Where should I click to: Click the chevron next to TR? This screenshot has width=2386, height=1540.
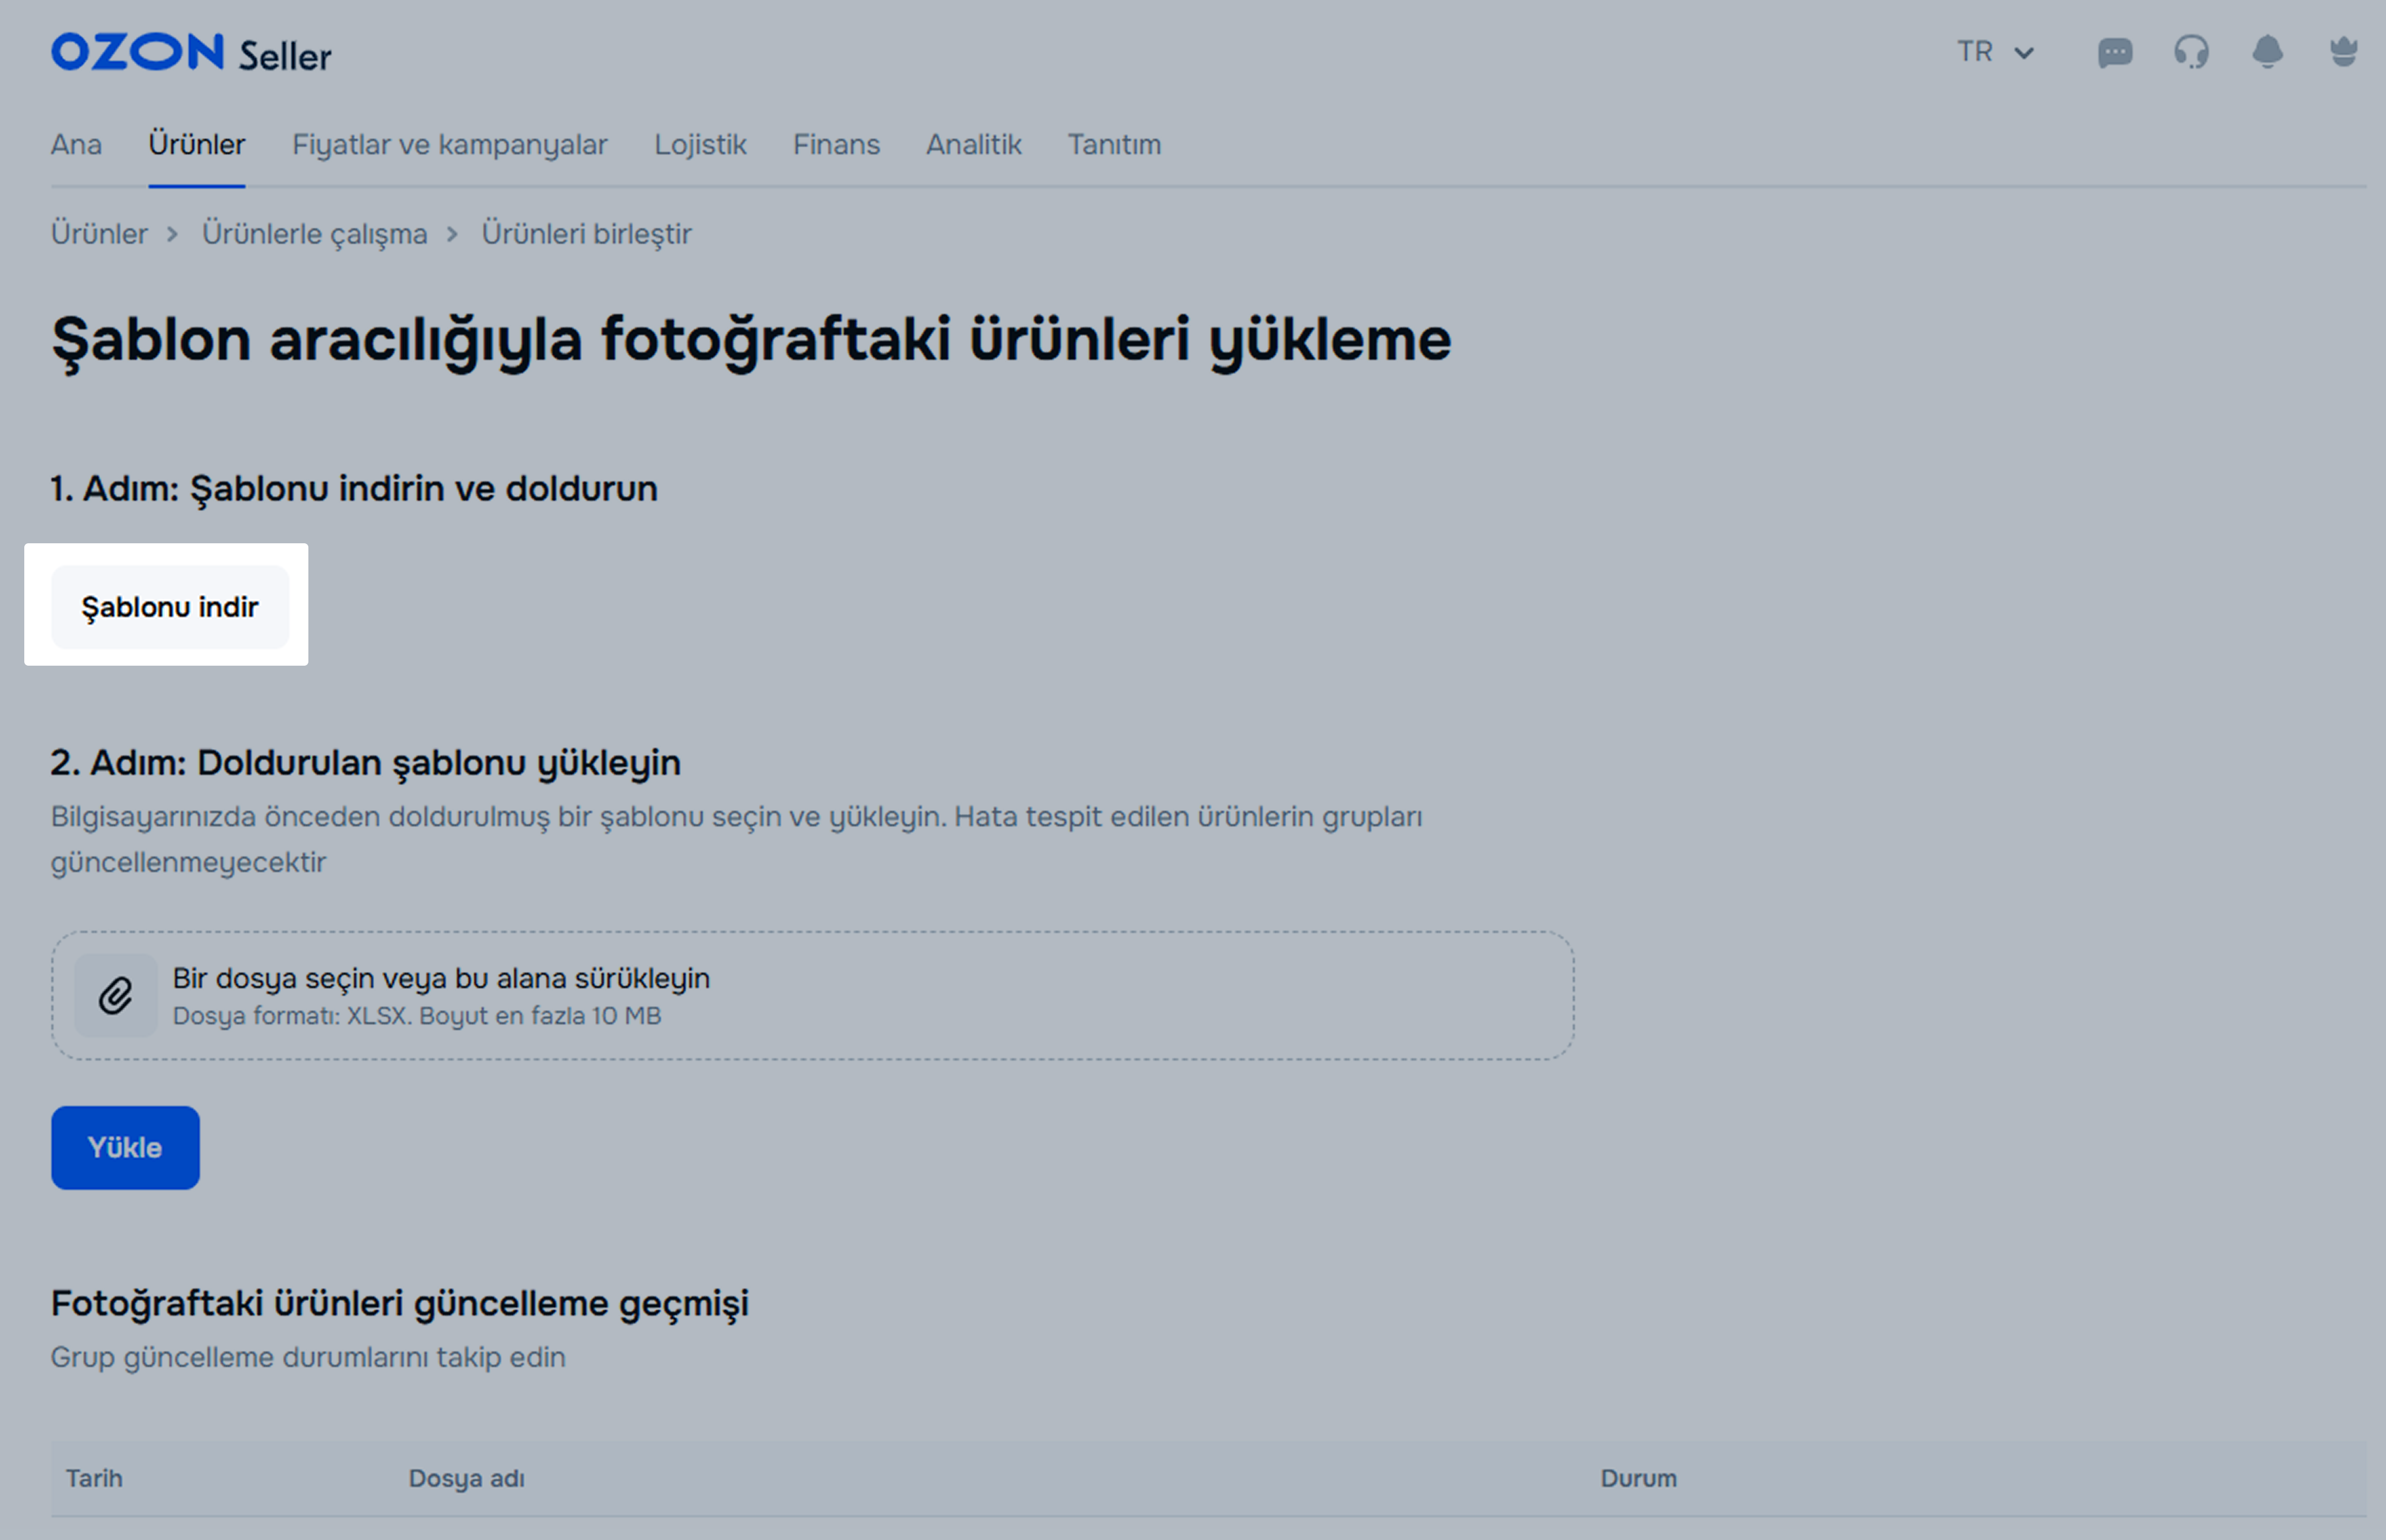coord(2024,53)
